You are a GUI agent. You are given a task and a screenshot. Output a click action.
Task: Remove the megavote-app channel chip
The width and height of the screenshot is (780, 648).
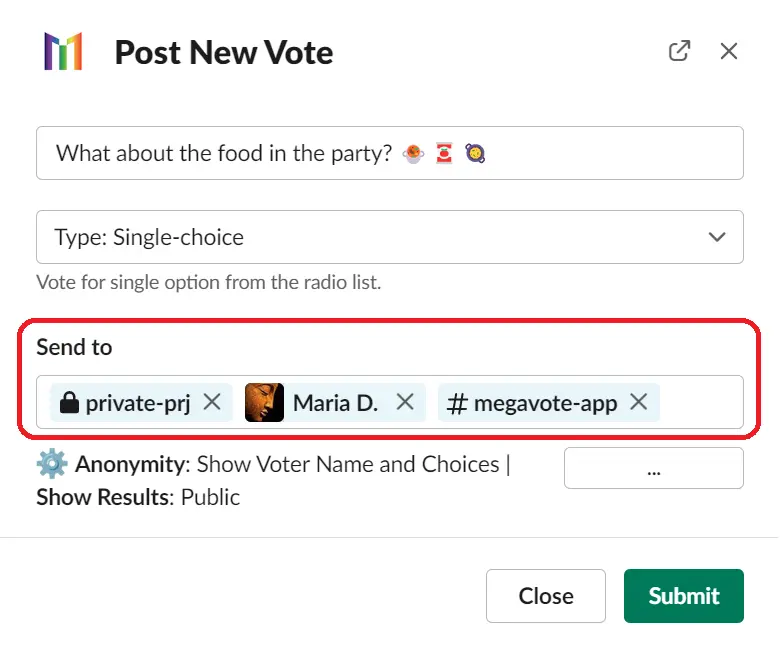tap(638, 401)
